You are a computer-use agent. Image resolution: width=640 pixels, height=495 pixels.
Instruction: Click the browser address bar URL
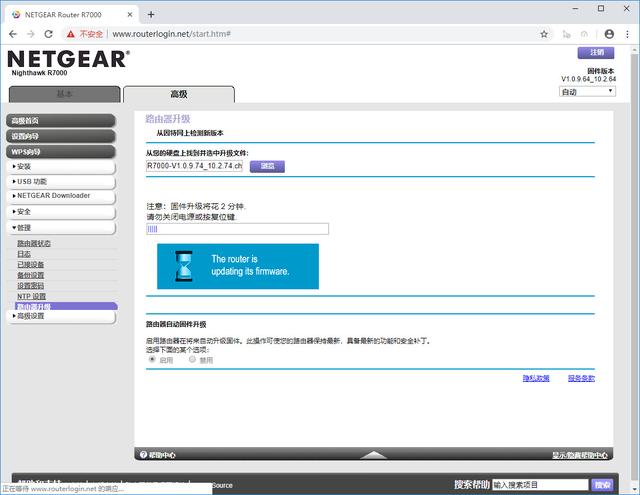click(171, 34)
